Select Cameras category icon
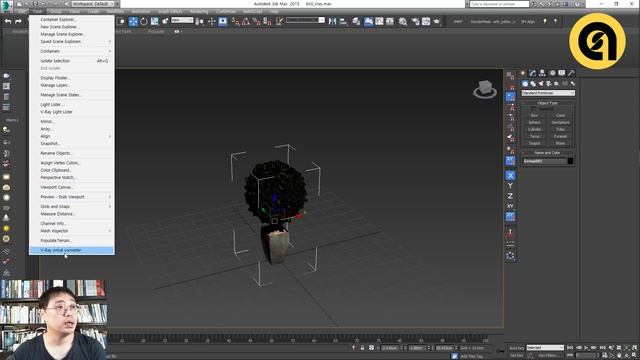The image size is (640, 360). (549, 84)
